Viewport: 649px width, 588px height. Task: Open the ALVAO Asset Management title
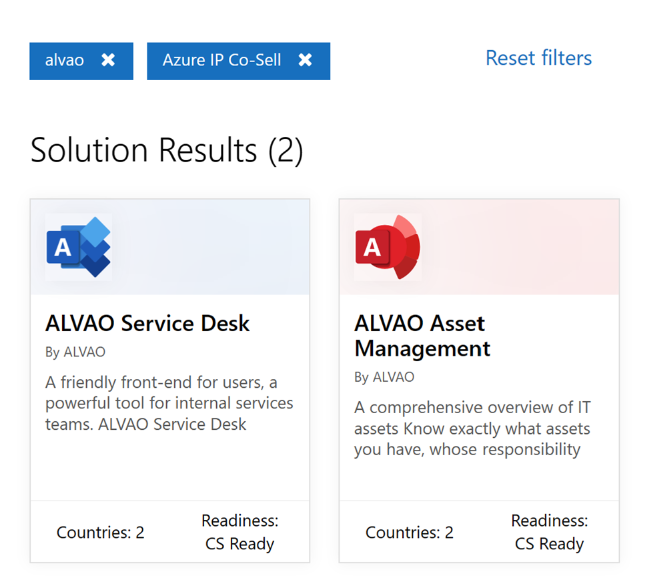pos(422,336)
